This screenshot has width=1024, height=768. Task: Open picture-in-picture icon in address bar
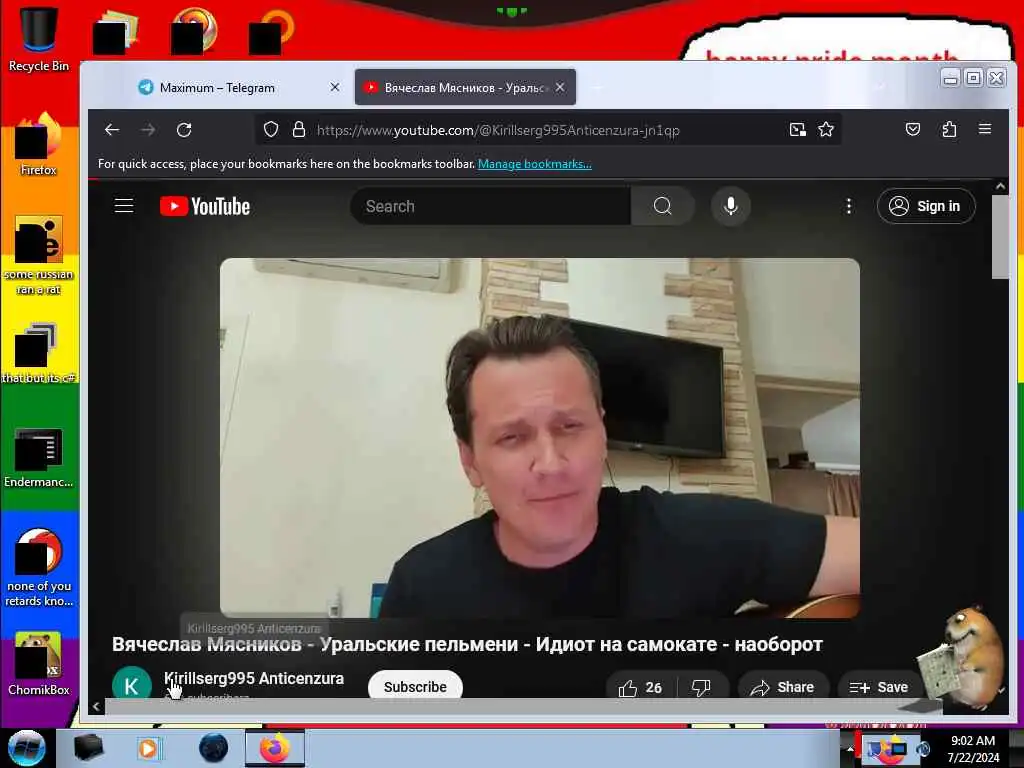[797, 130]
